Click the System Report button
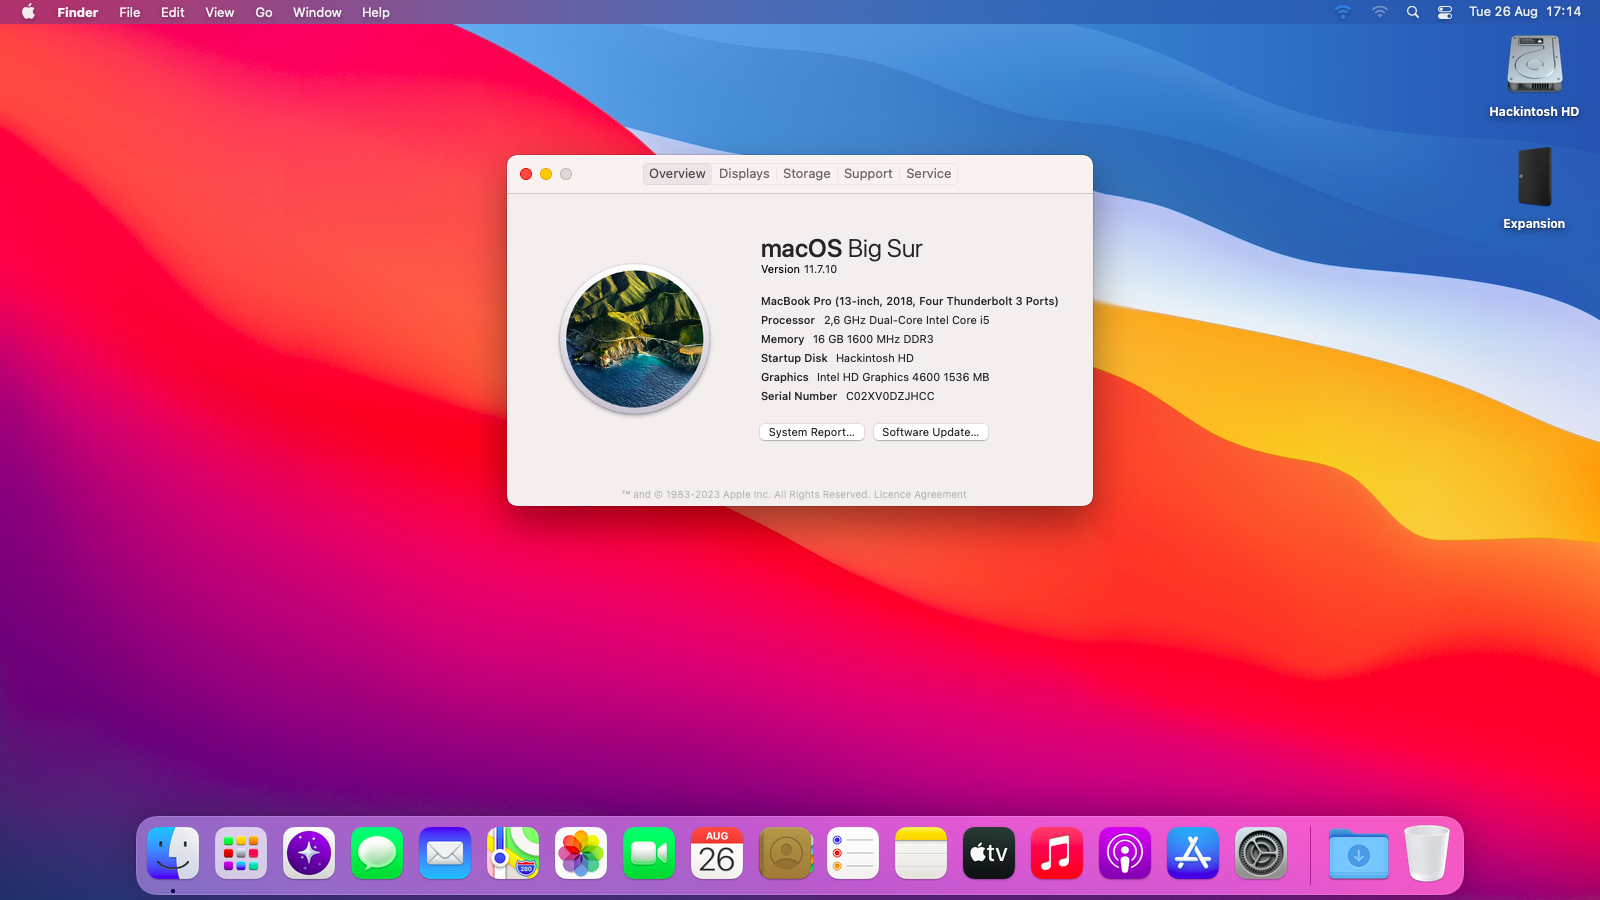1600x900 pixels. coord(812,432)
